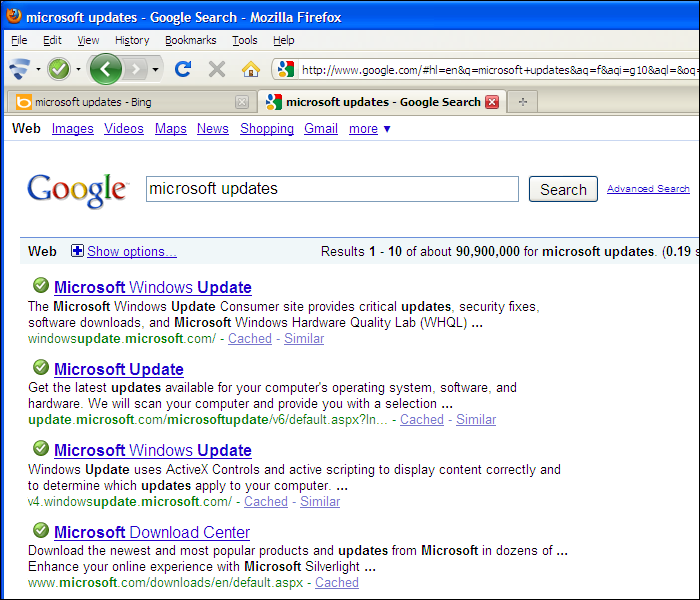Viewport: 700px width, 600px height.
Task: Open the Edit menu
Action: [x=52, y=40]
